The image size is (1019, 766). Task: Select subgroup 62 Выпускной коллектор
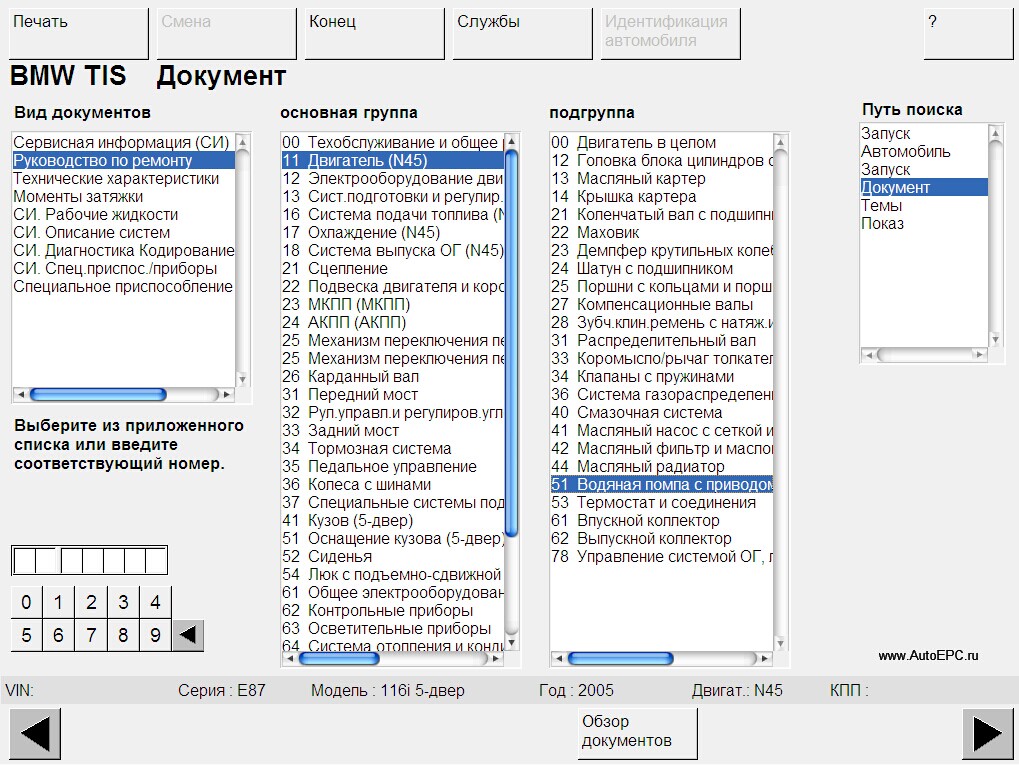tap(662, 539)
